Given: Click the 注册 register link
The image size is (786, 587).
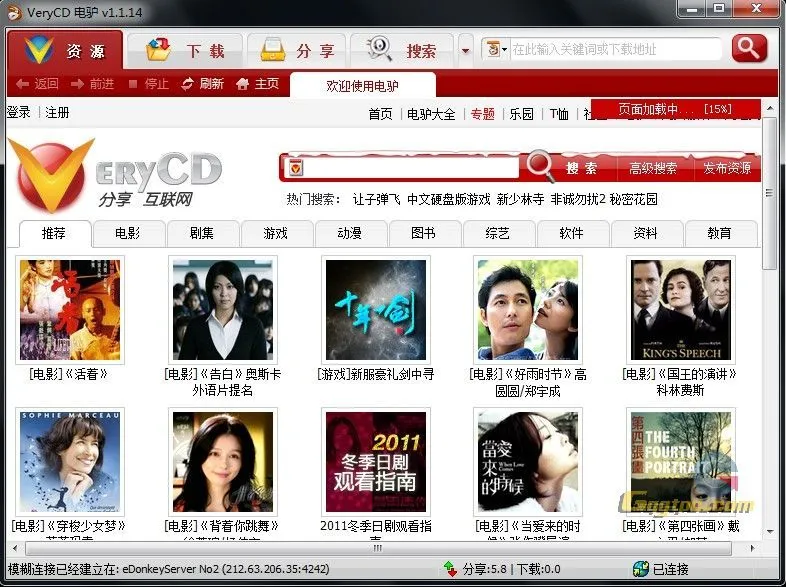Looking at the screenshot, I should tap(57, 112).
